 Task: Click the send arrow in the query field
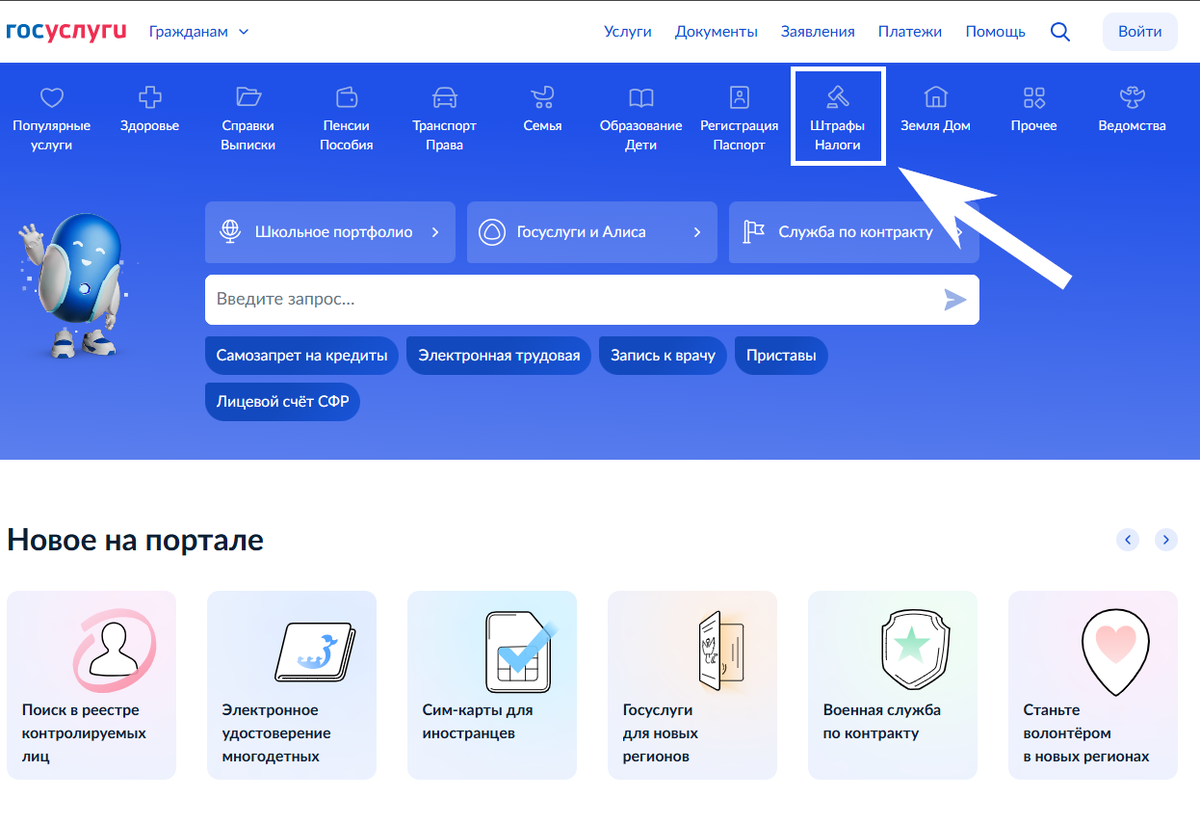(955, 300)
